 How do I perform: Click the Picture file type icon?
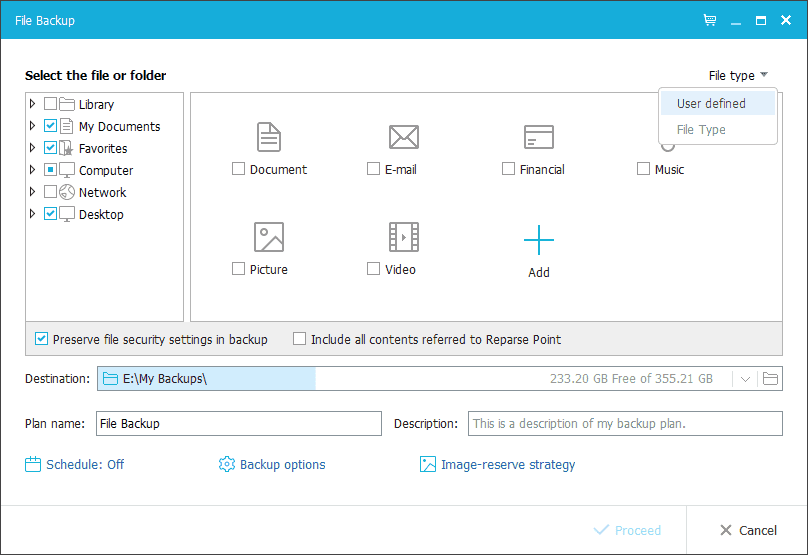(x=268, y=237)
